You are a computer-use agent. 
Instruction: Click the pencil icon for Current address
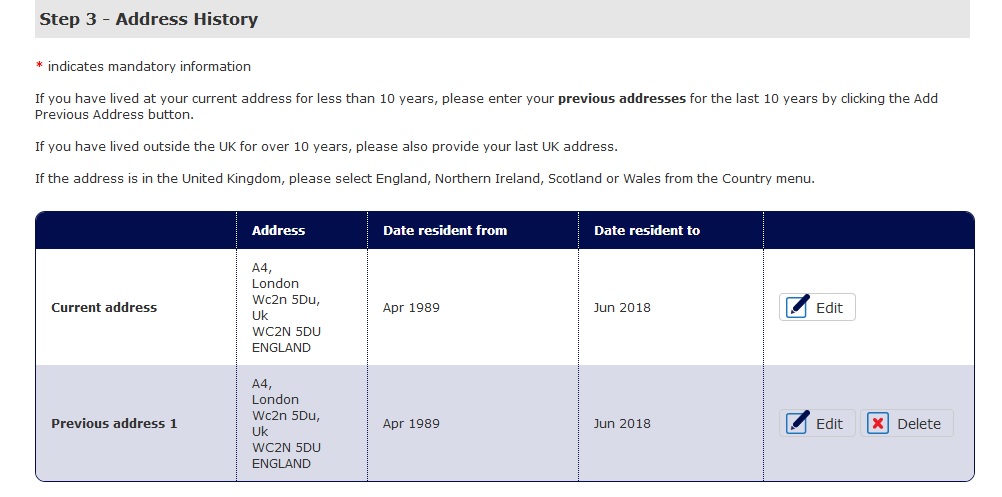(798, 307)
